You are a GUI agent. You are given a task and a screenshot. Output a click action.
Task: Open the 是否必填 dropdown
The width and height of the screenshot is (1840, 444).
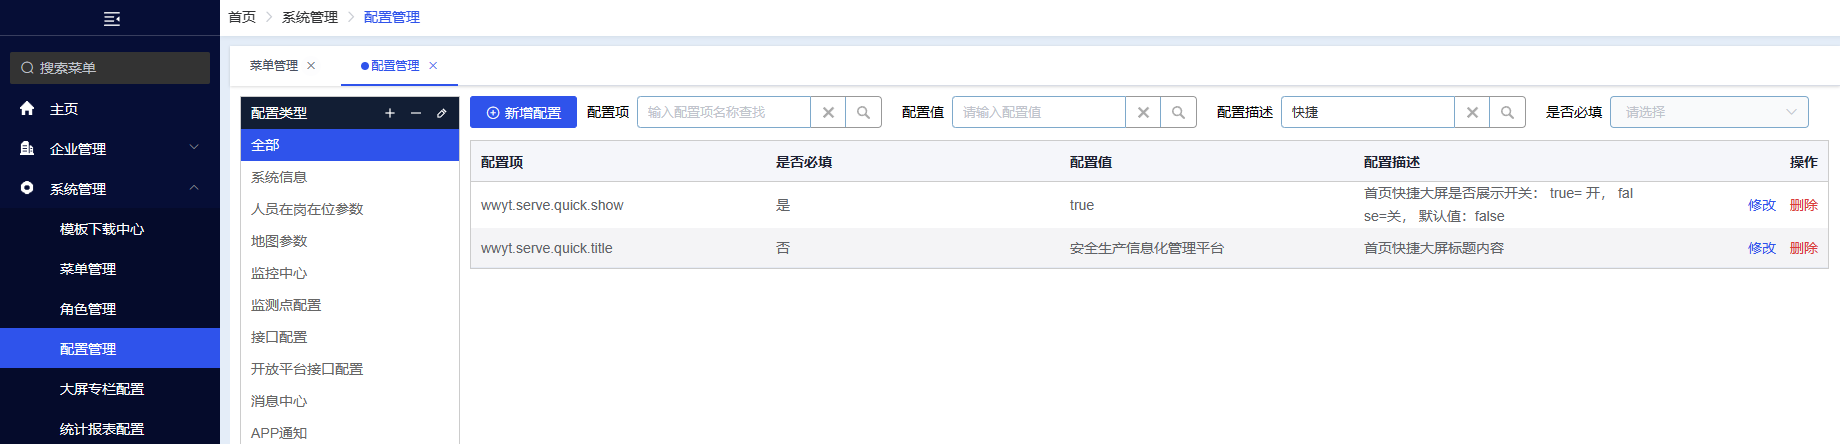1709,112
